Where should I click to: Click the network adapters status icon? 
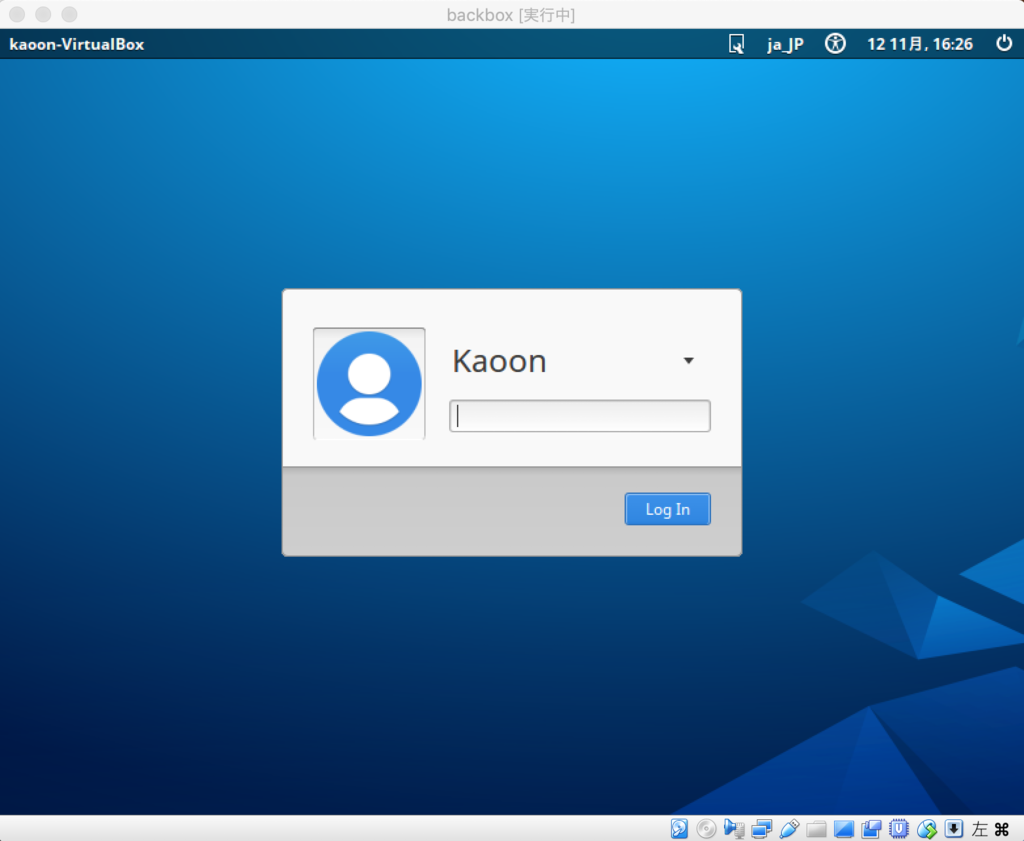point(761,829)
